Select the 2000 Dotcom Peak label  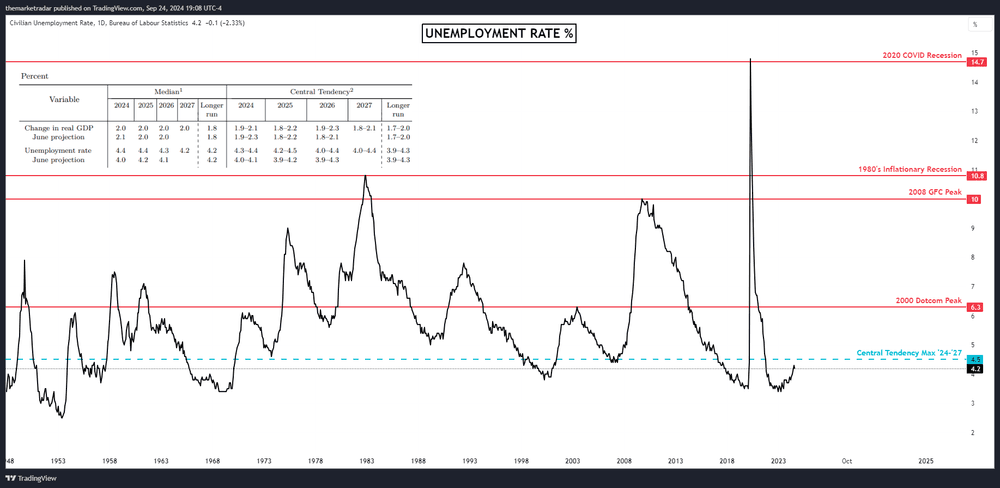click(927, 300)
